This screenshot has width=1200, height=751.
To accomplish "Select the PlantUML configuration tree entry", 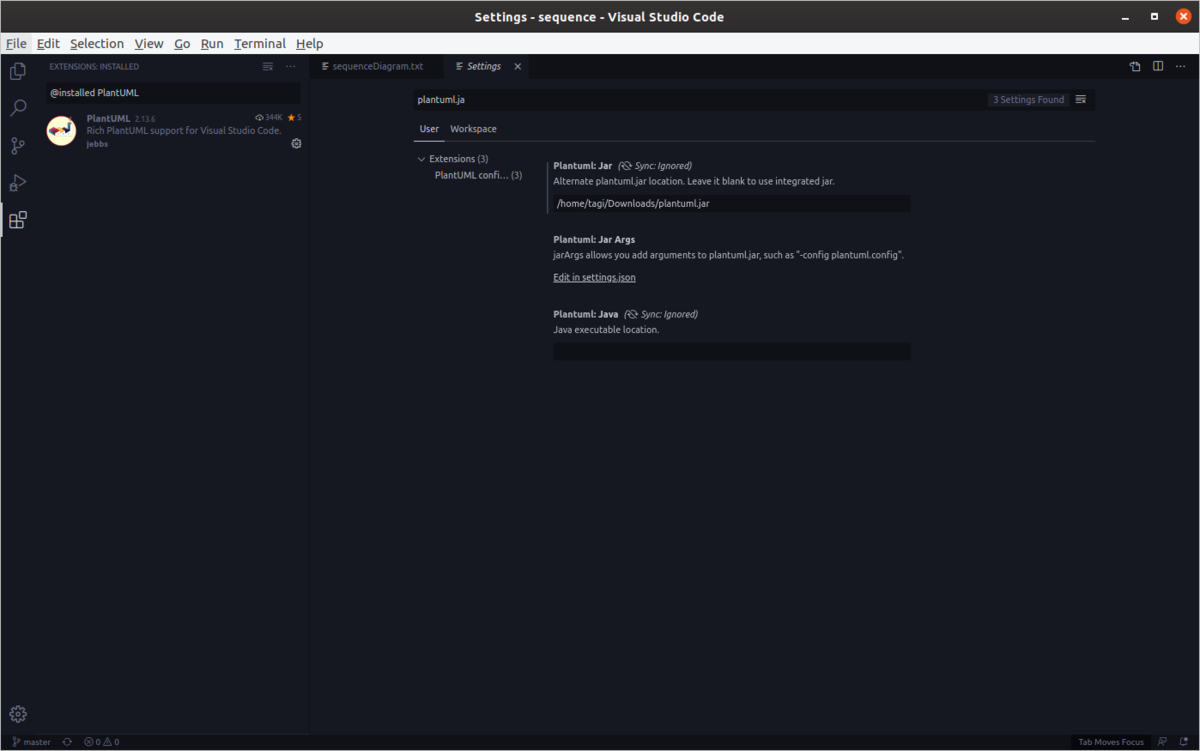I will (478, 176).
